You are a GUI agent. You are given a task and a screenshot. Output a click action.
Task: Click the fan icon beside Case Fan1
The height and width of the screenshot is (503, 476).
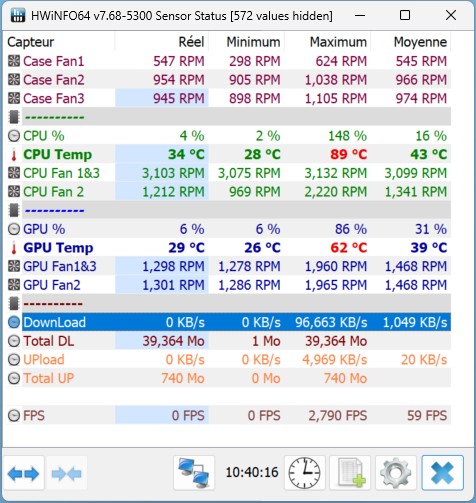click(14, 61)
